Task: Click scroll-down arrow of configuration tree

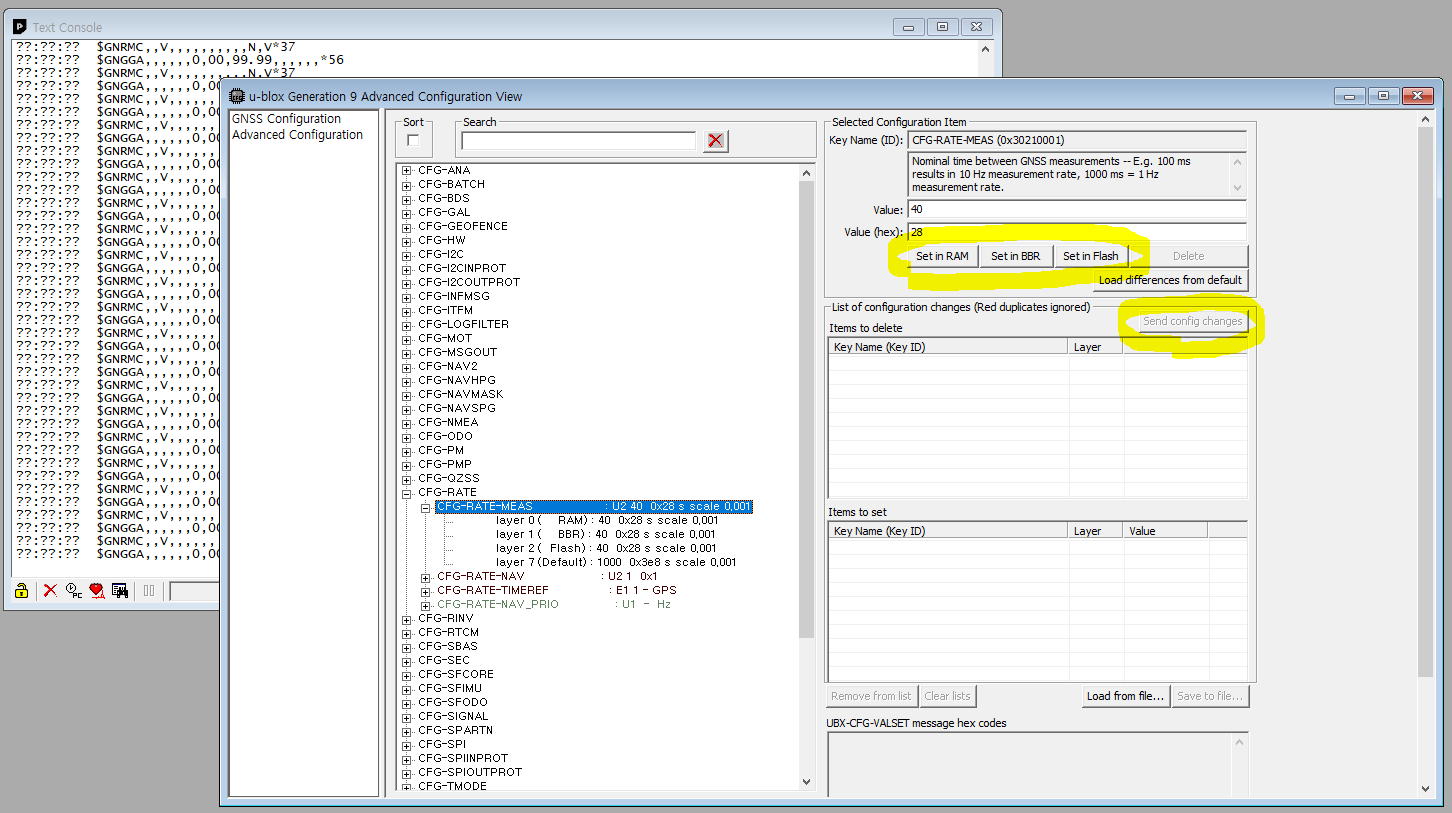Action: tap(807, 782)
